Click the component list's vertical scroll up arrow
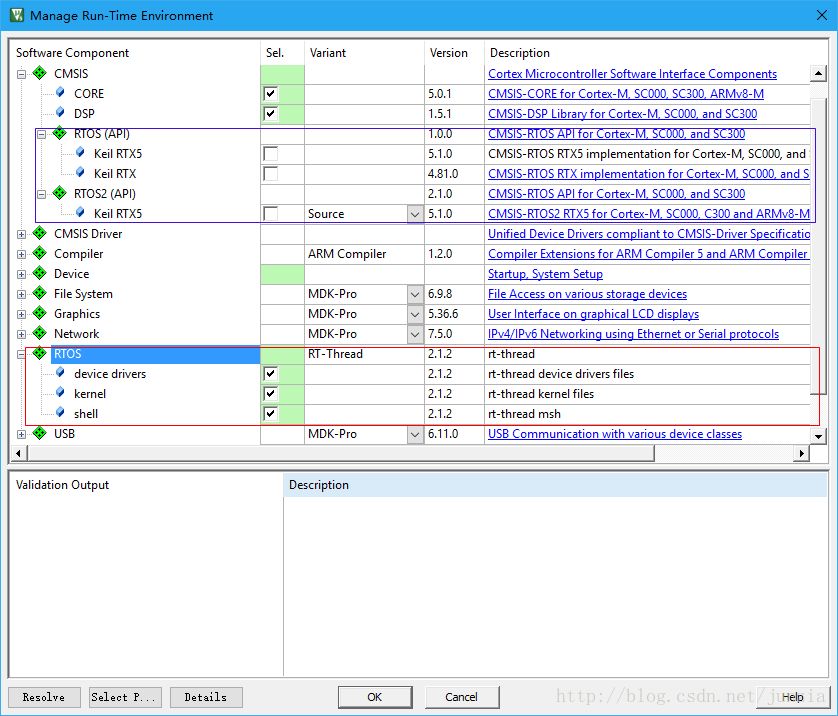This screenshot has height=716, width=838. (x=818, y=74)
